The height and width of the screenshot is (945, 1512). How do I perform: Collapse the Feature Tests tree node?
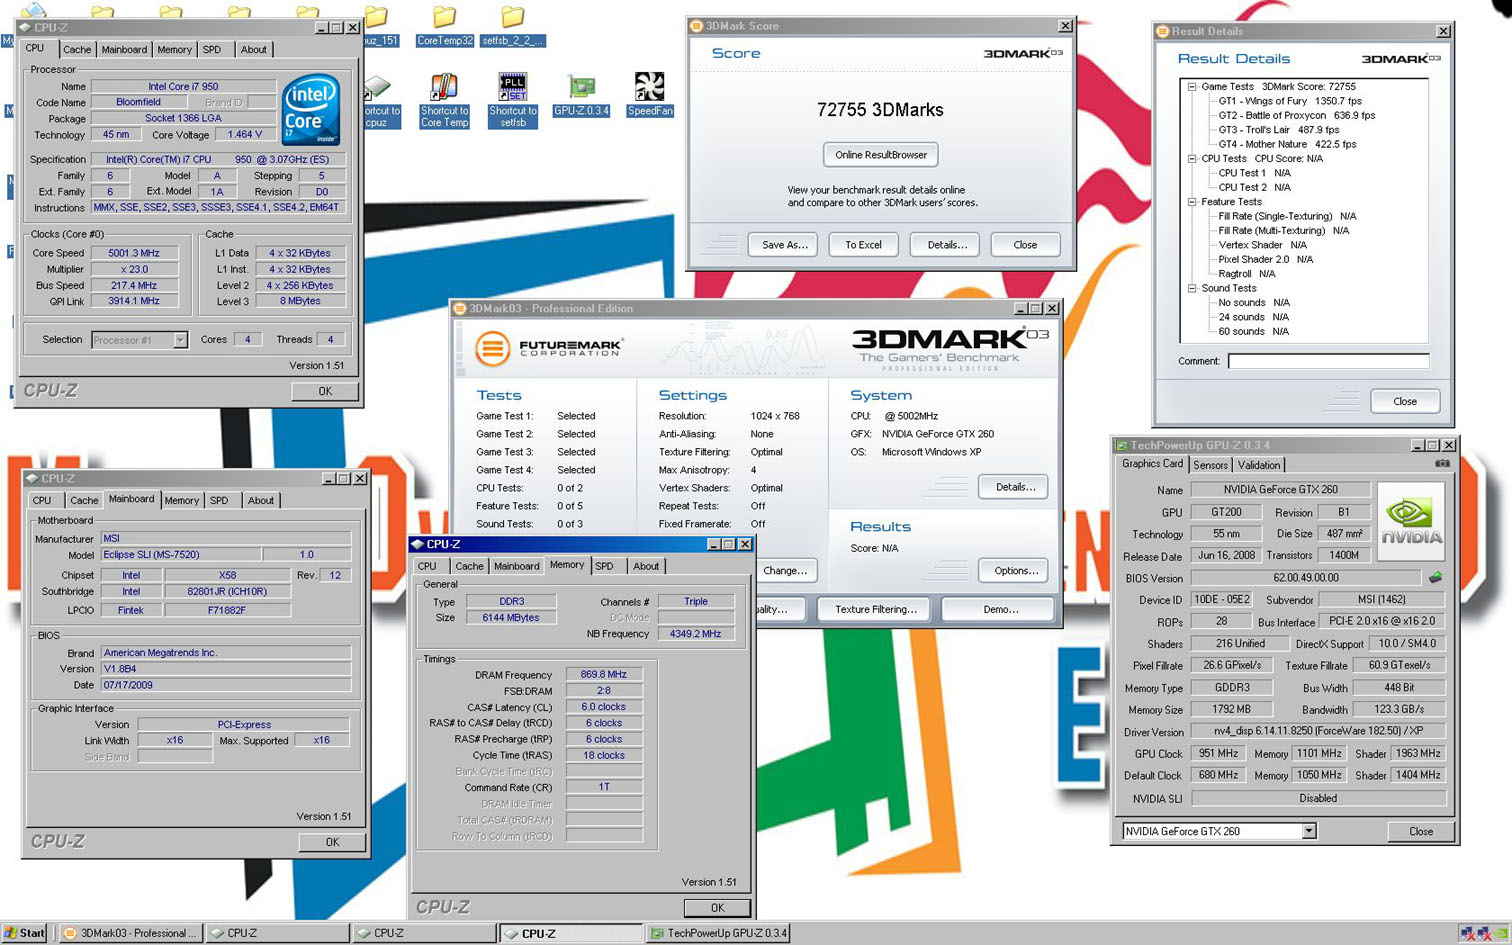pos(1192,202)
